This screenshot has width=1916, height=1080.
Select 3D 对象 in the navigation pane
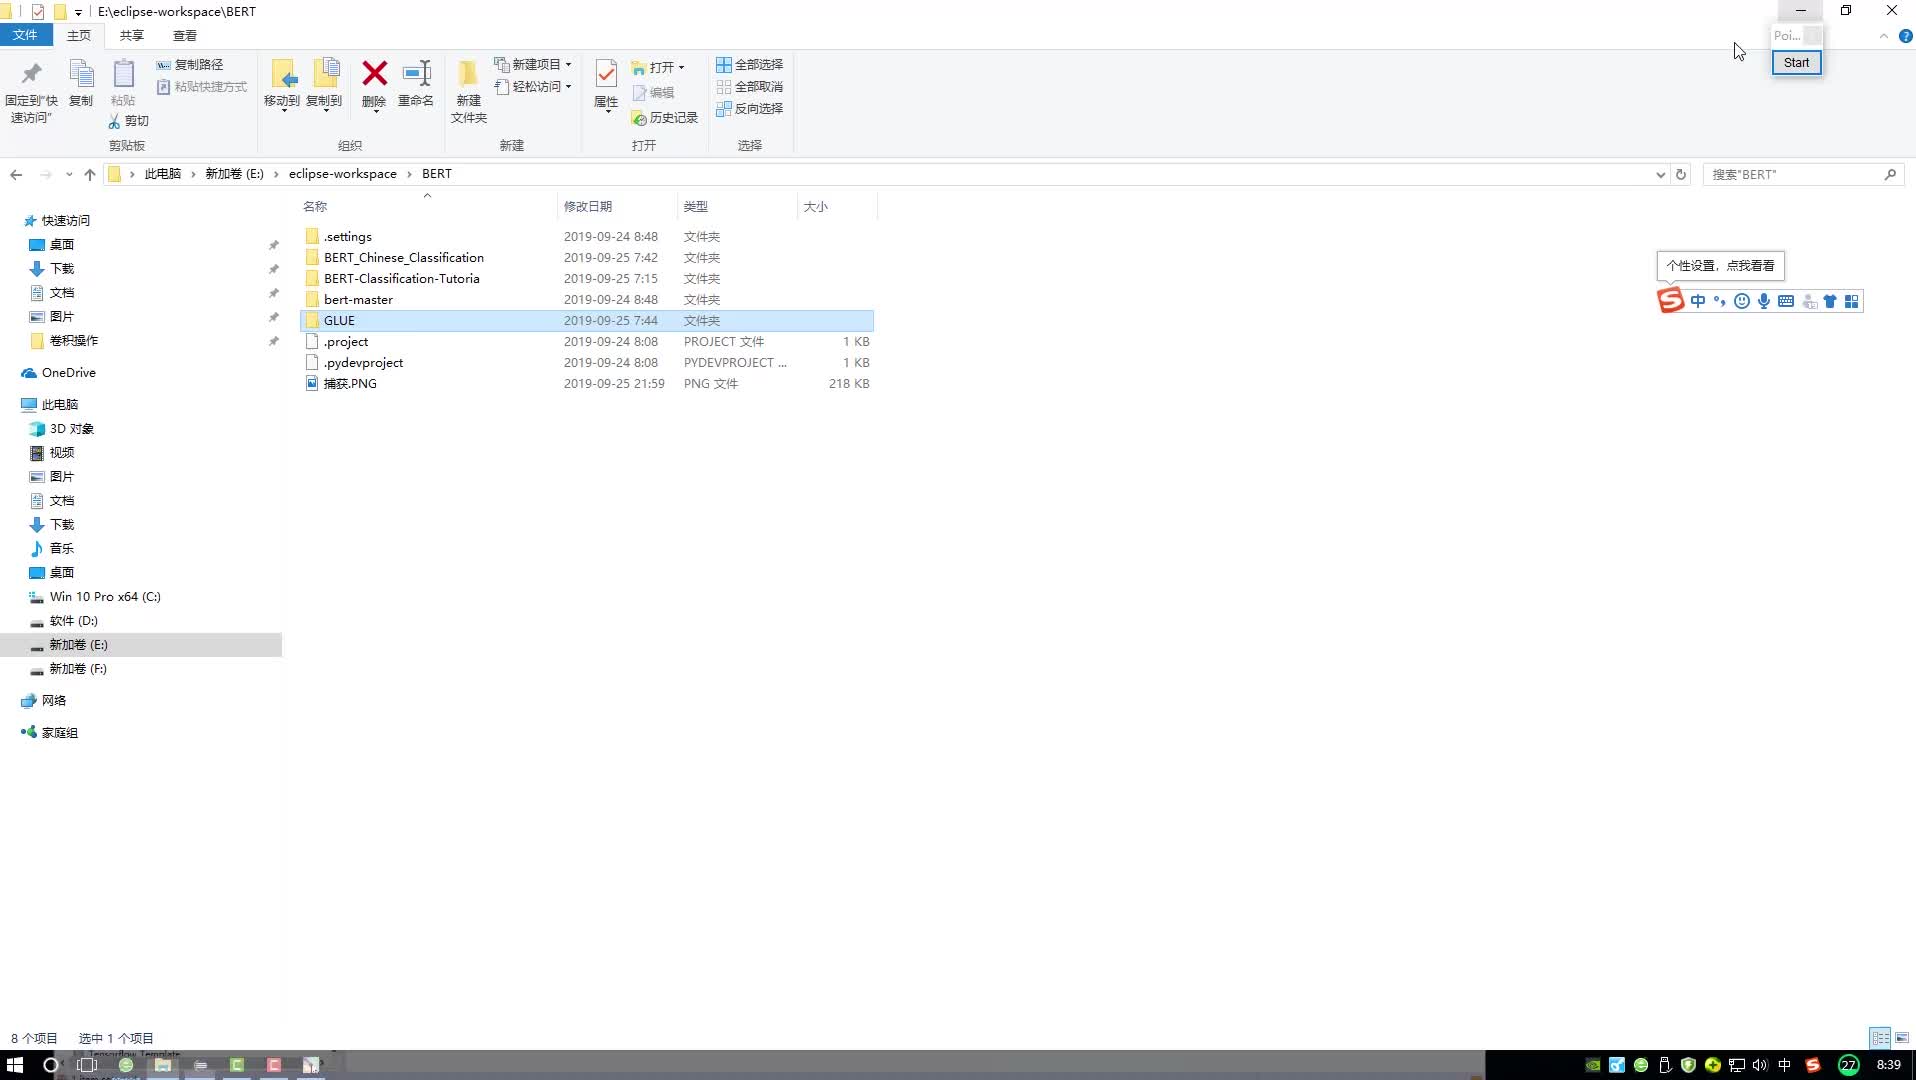click(x=71, y=429)
